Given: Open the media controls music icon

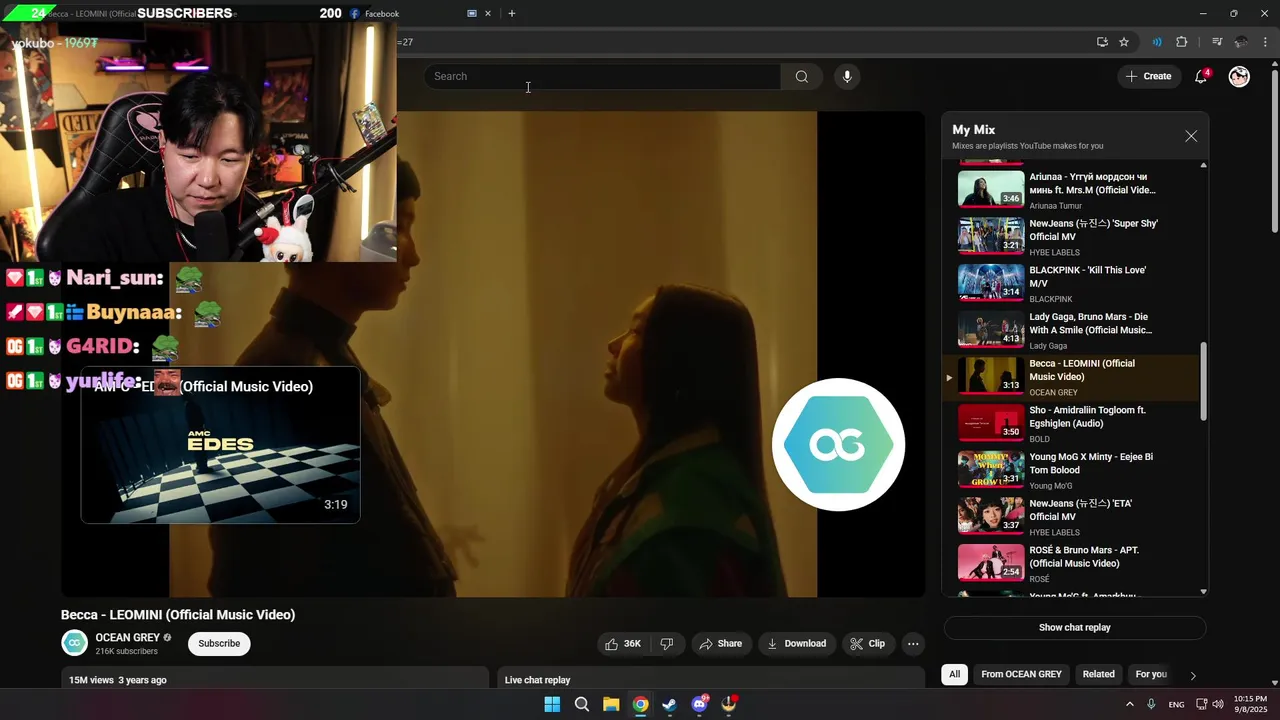Looking at the screenshot, I should pyautogui.click(x=1217, y=42).
